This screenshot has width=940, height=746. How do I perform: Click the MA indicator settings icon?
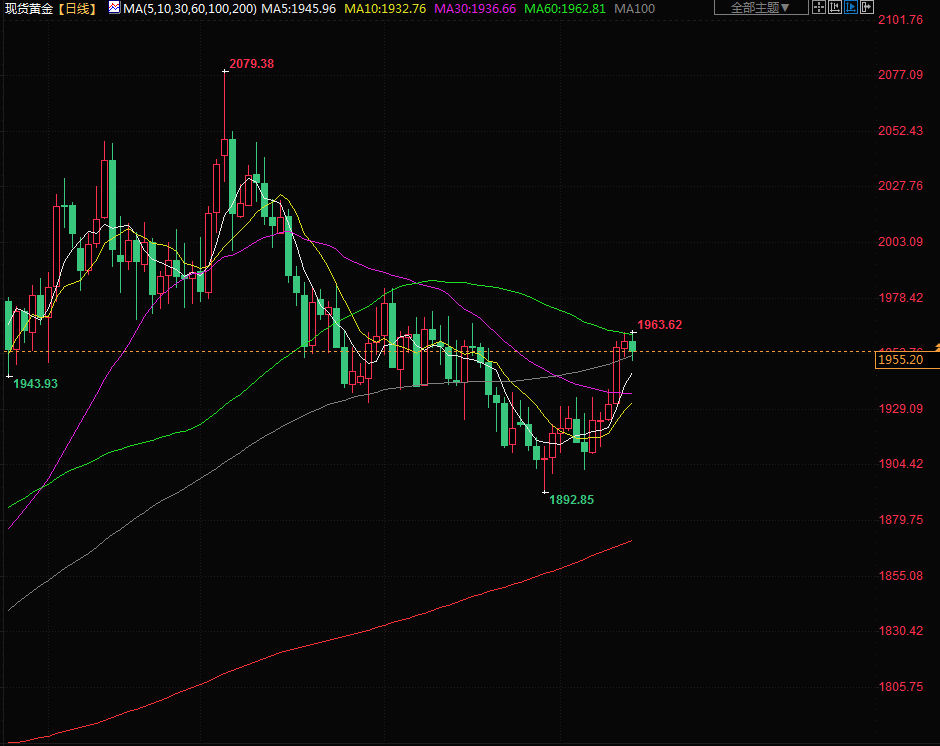pyautogui.click(x=114, y=8)
